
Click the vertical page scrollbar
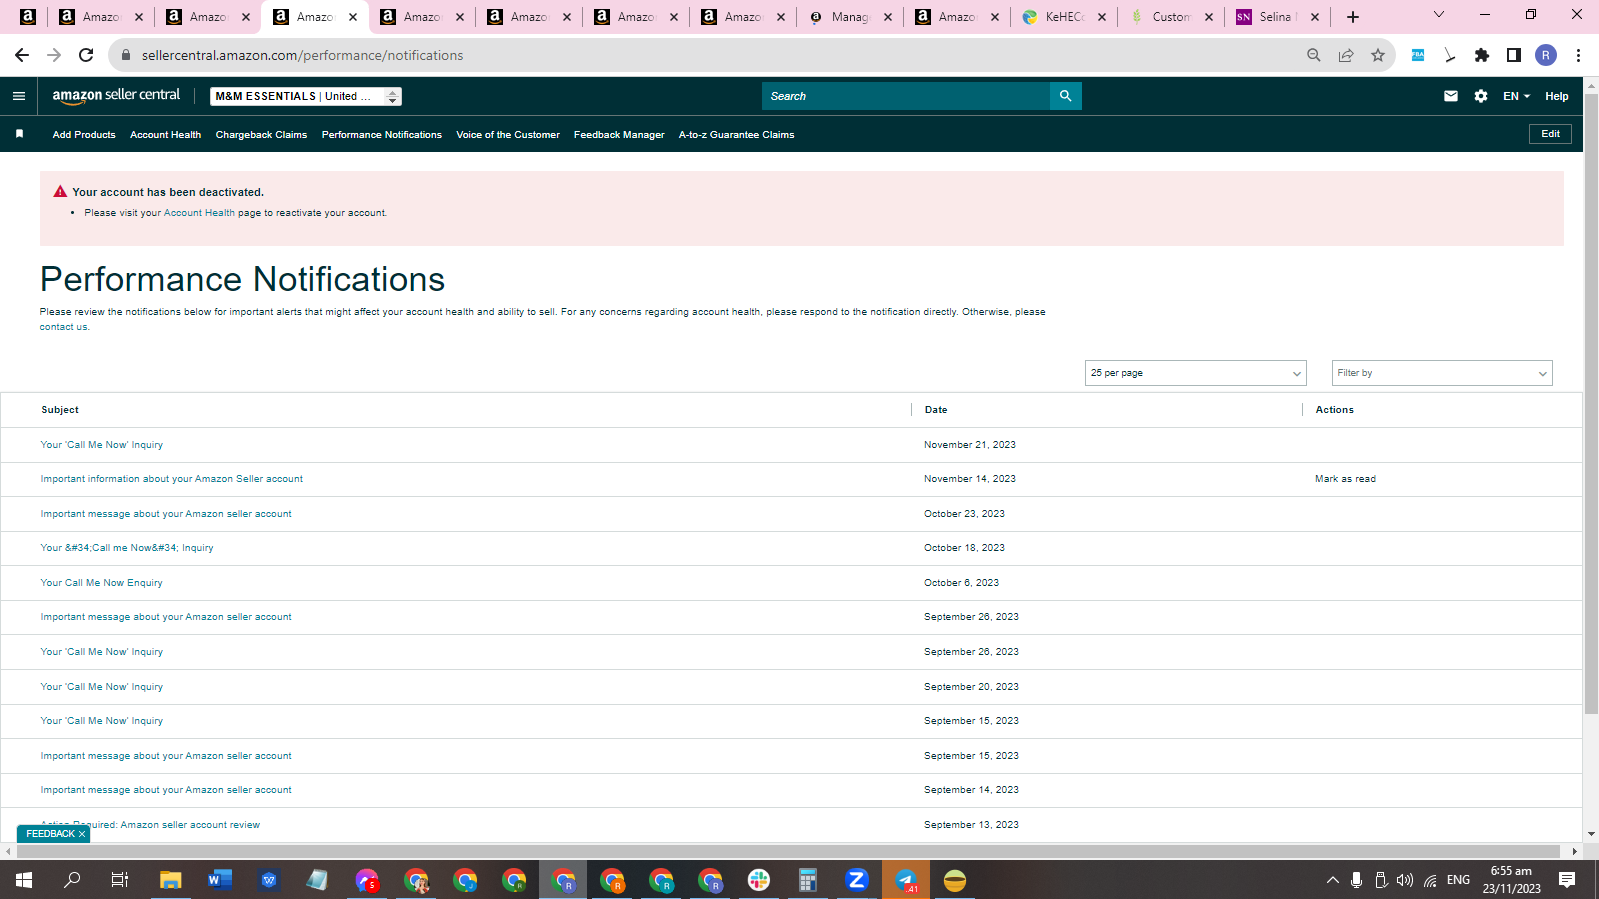[x=1591, y=405]
